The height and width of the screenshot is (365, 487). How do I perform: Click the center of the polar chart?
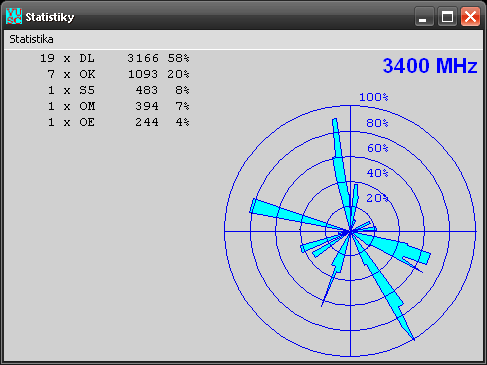point(350,231)
